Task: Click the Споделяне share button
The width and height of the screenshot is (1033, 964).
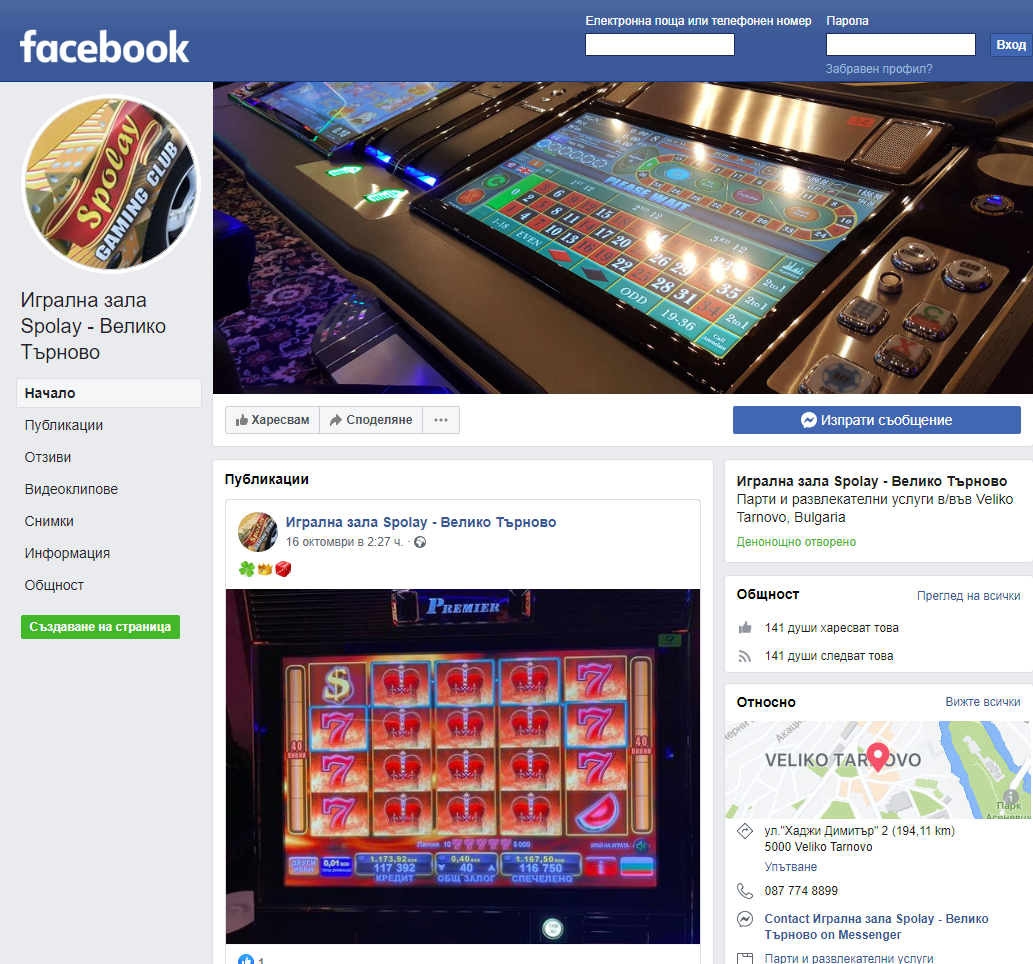Action: coord(371,420)
